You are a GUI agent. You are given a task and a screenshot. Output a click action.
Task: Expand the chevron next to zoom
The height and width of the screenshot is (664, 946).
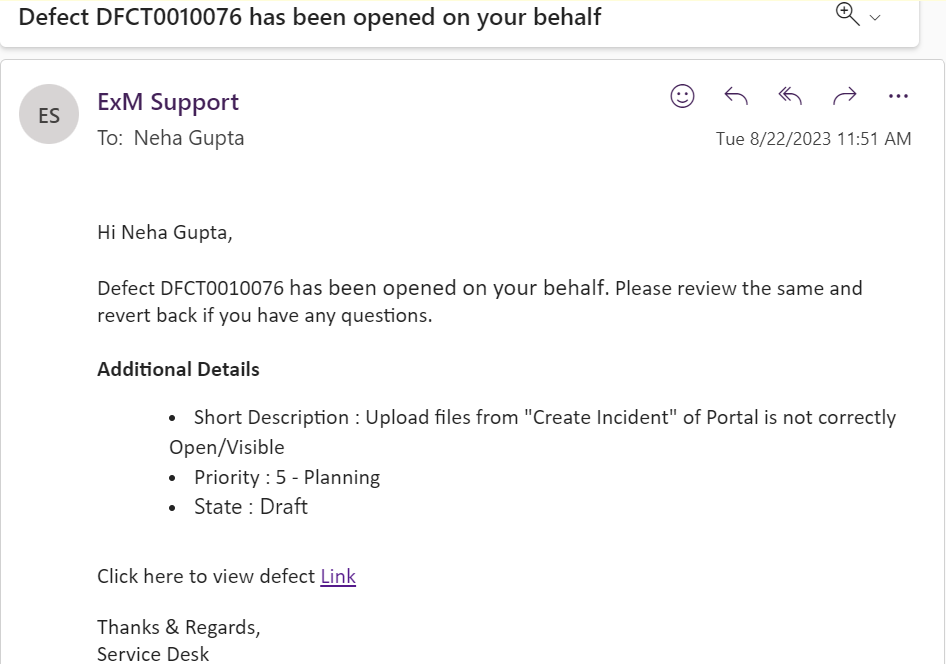[x=876, y=18]
